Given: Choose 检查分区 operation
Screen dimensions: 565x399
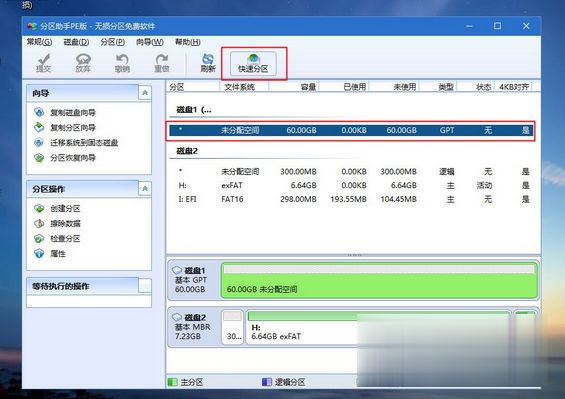Looking at the screenshot, I should click(x=65, y=239).
